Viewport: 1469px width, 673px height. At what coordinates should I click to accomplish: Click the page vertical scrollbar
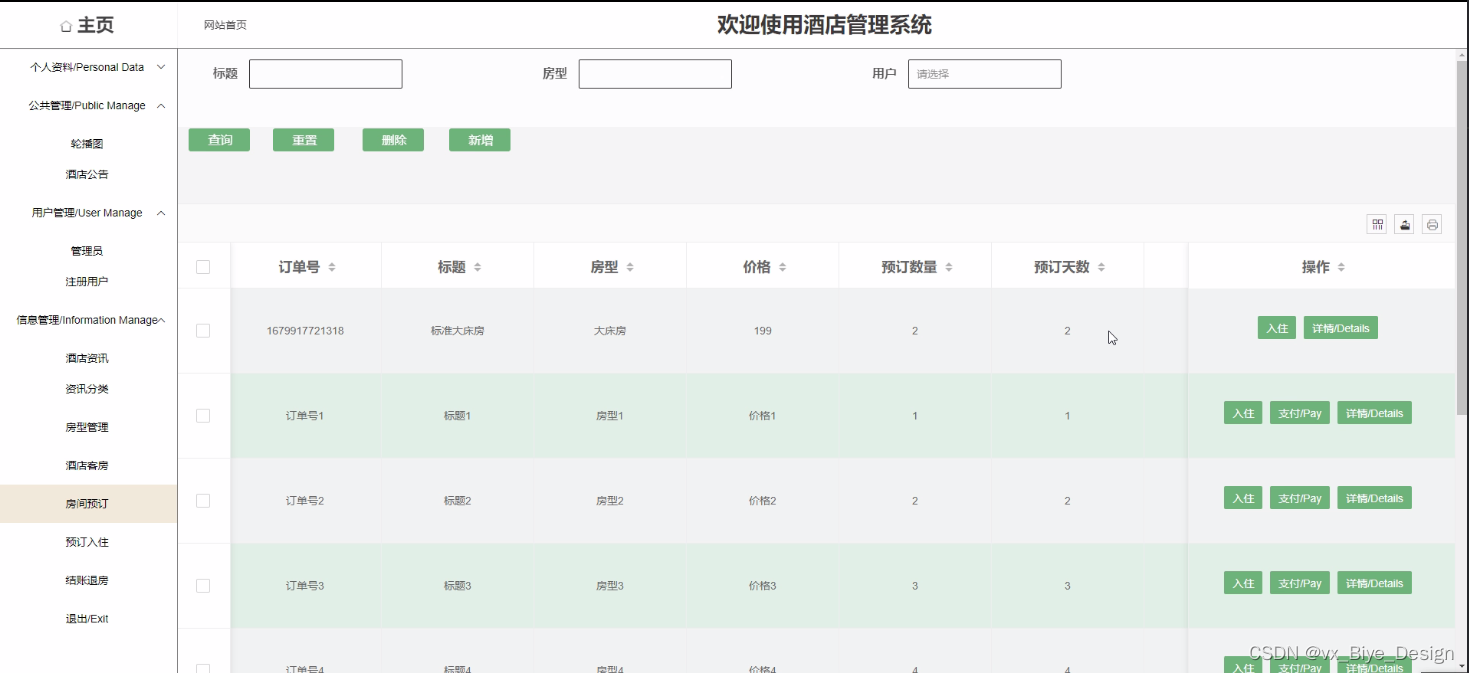(1462, 240)
